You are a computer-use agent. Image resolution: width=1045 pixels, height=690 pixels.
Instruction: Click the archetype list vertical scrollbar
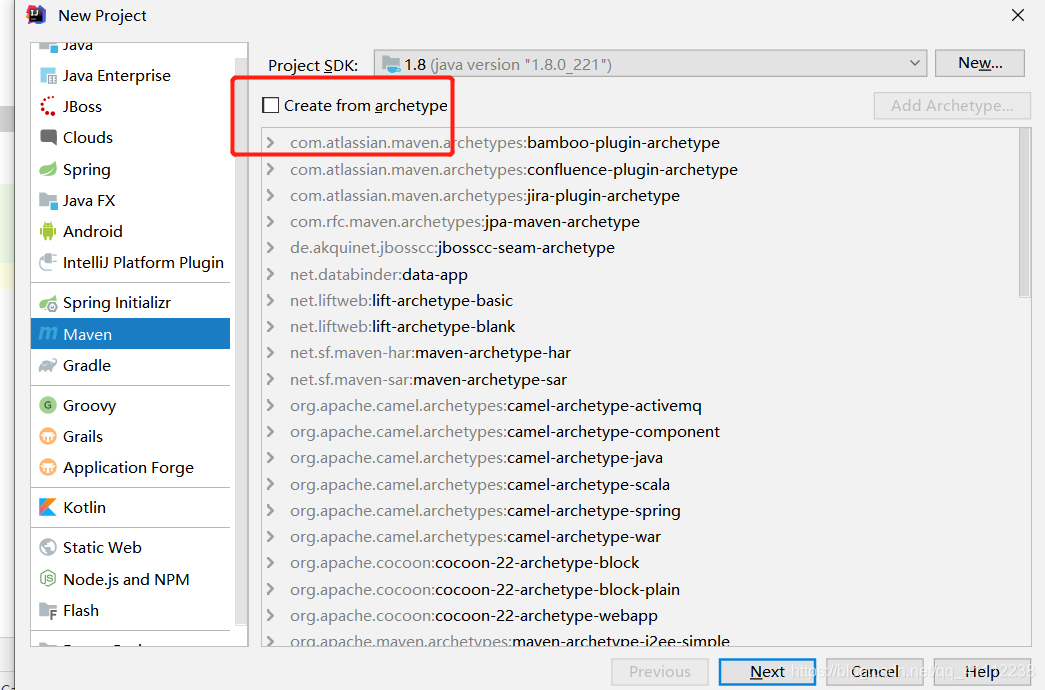(1025, 213)
